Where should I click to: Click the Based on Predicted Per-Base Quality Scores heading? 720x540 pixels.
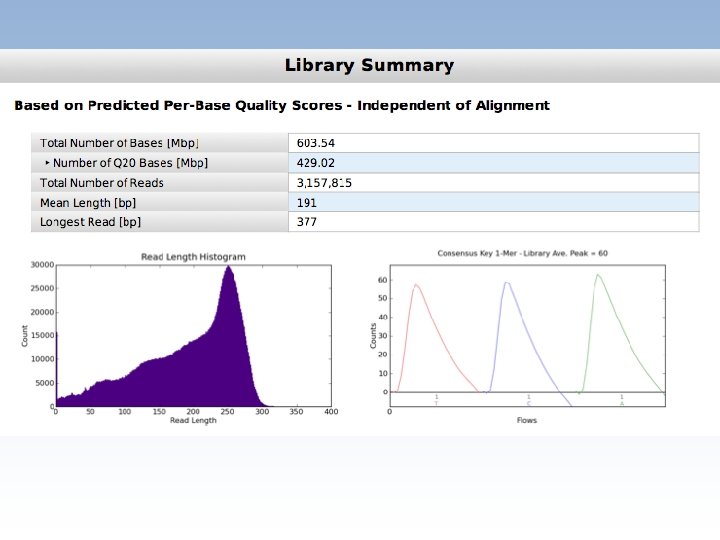[x=282, y=106]
